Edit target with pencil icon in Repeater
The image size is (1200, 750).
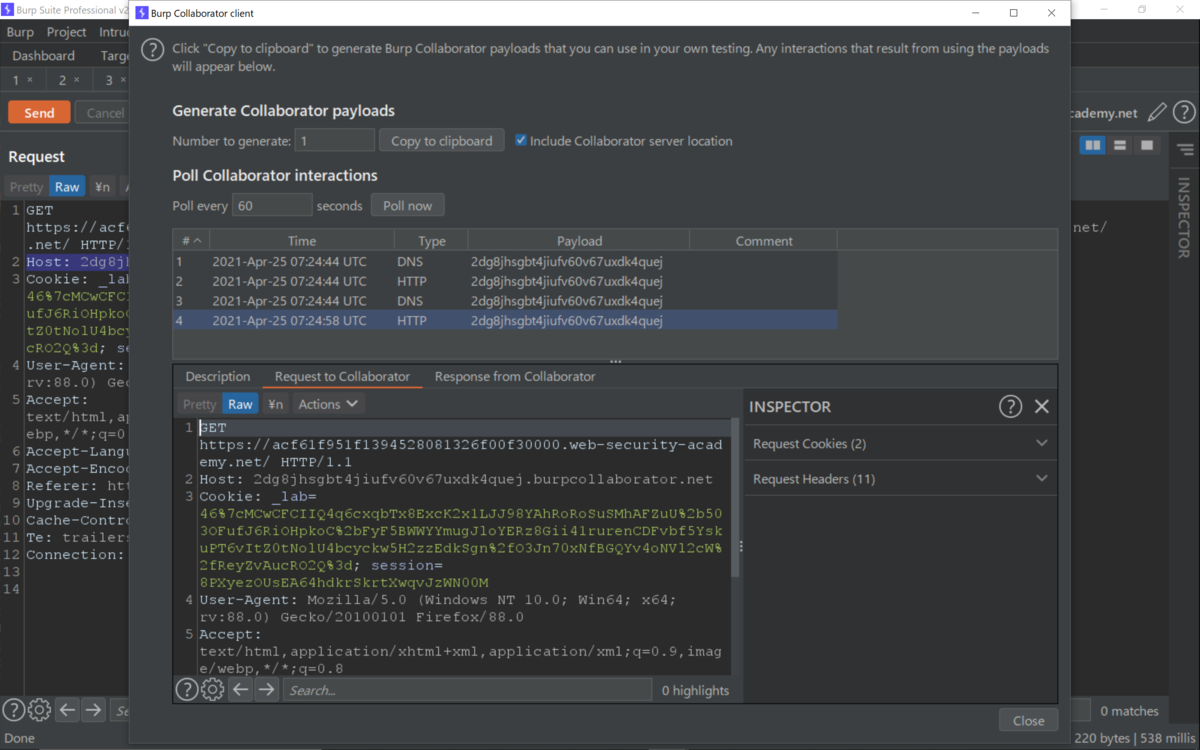coord(1157,112)
